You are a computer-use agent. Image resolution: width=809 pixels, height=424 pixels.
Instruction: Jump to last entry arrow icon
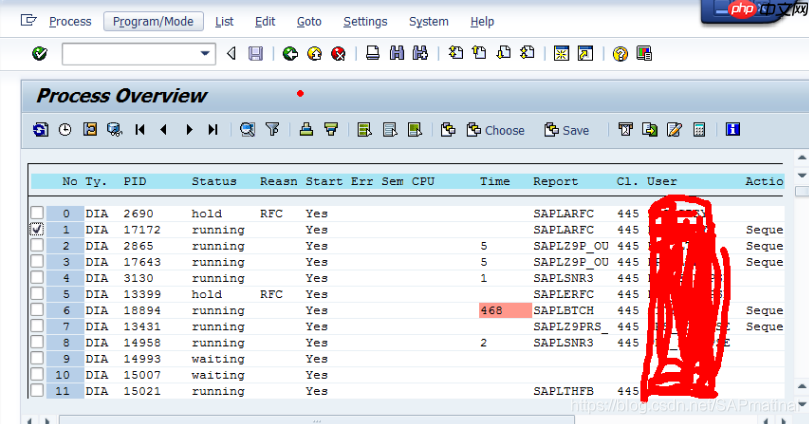click(213, 129)
